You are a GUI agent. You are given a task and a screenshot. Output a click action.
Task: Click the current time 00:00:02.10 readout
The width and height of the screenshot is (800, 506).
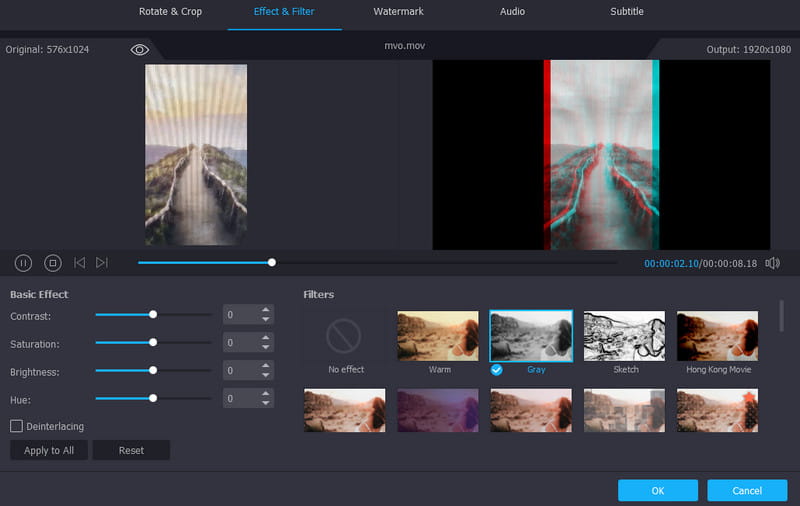[671, 264]
